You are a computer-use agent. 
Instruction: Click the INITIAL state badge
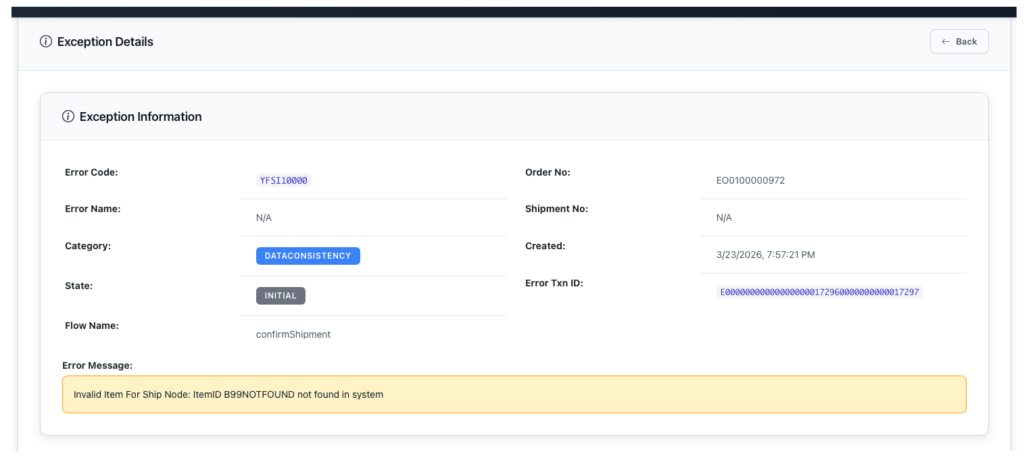280,296
